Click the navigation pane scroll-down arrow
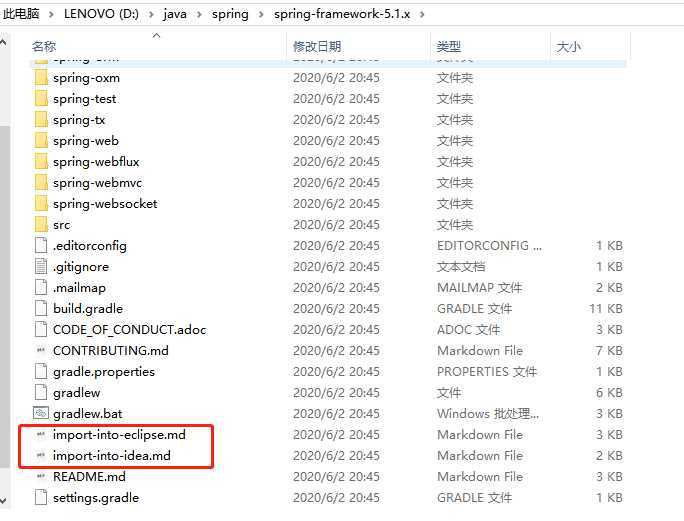This screenshot has height=521, width=684. [3, 500]
